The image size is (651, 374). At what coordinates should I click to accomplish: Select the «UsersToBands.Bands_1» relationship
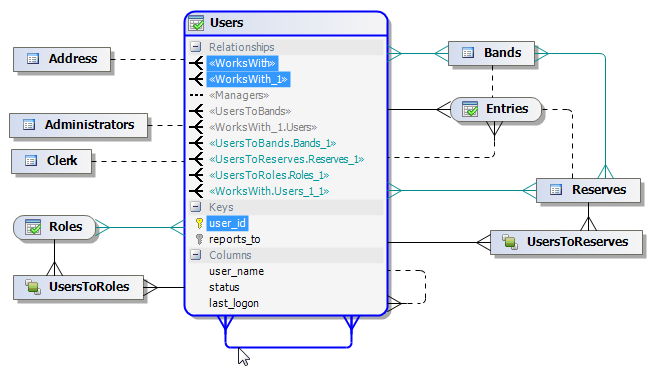coord(272,143)
